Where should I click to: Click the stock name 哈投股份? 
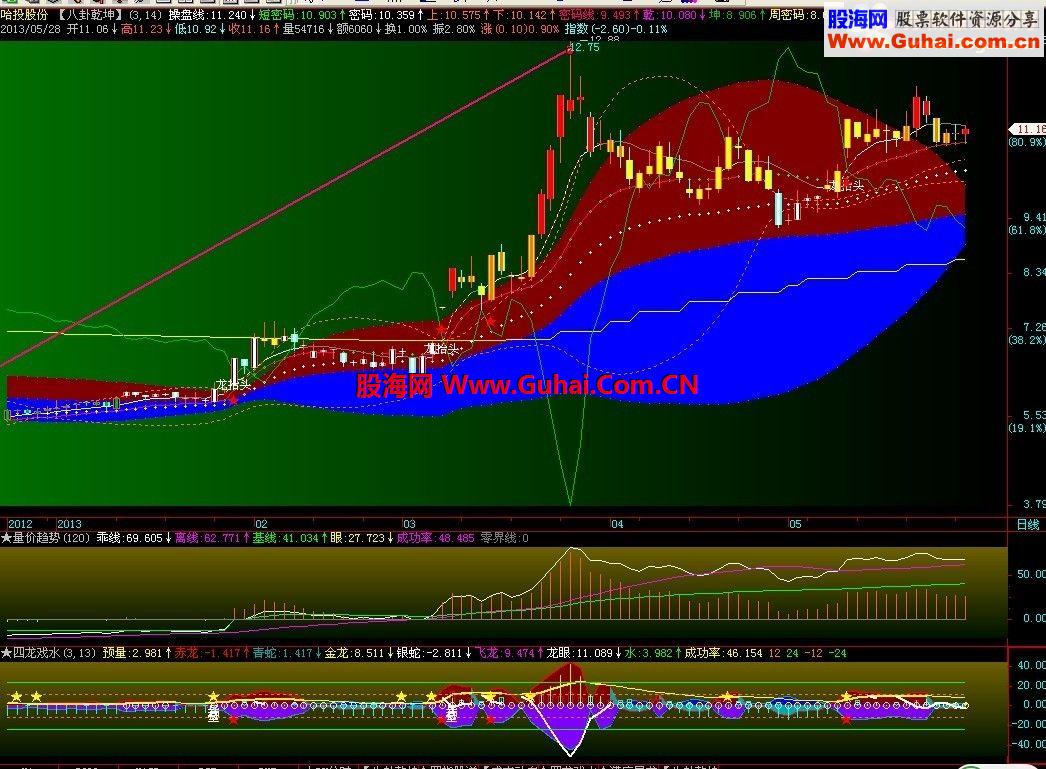tap(24, 15)
